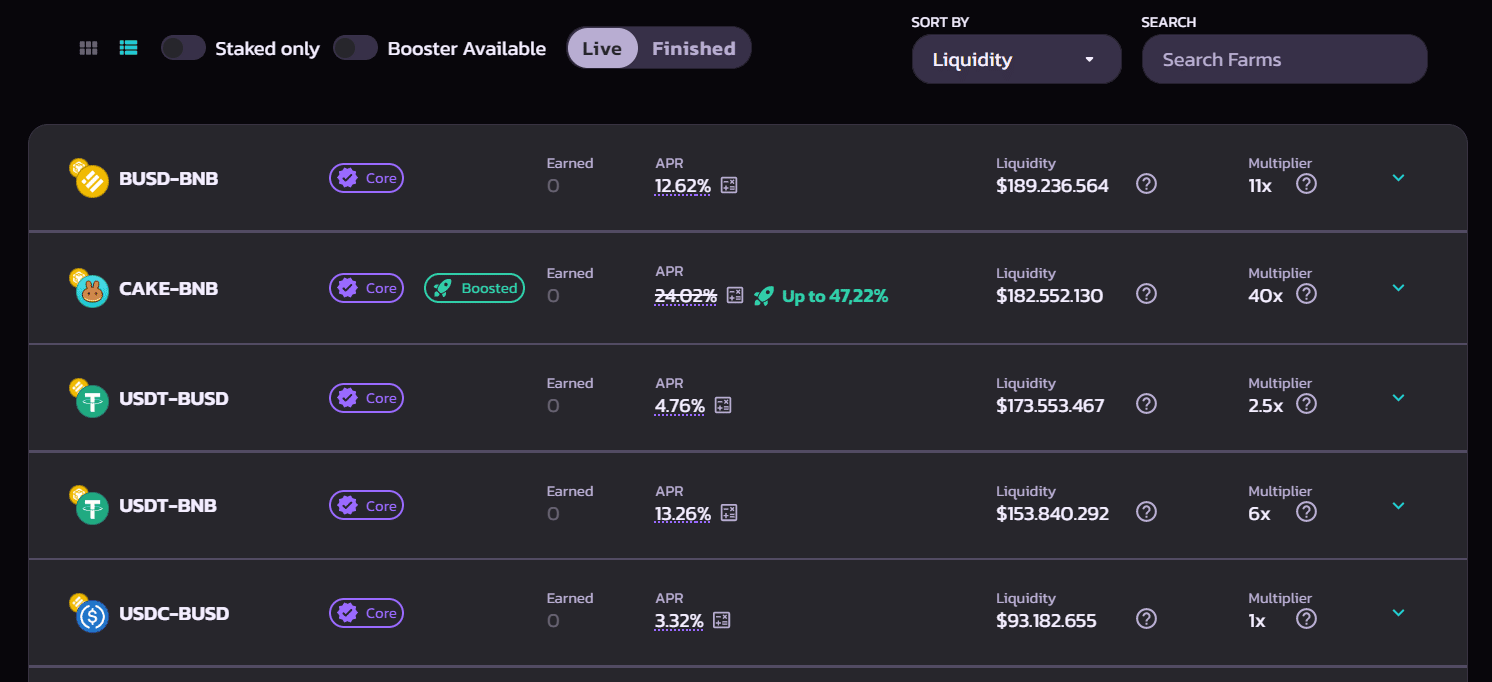Click the Core tag on USDT-BUSD

[366, 398]
